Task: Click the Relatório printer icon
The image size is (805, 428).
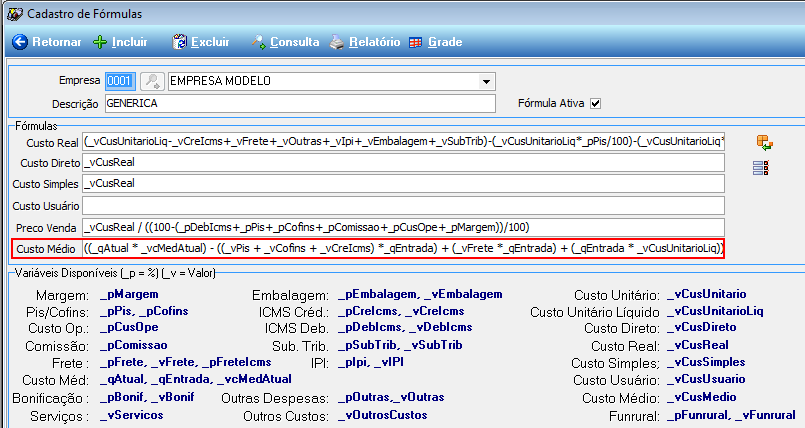Action: 337,42
